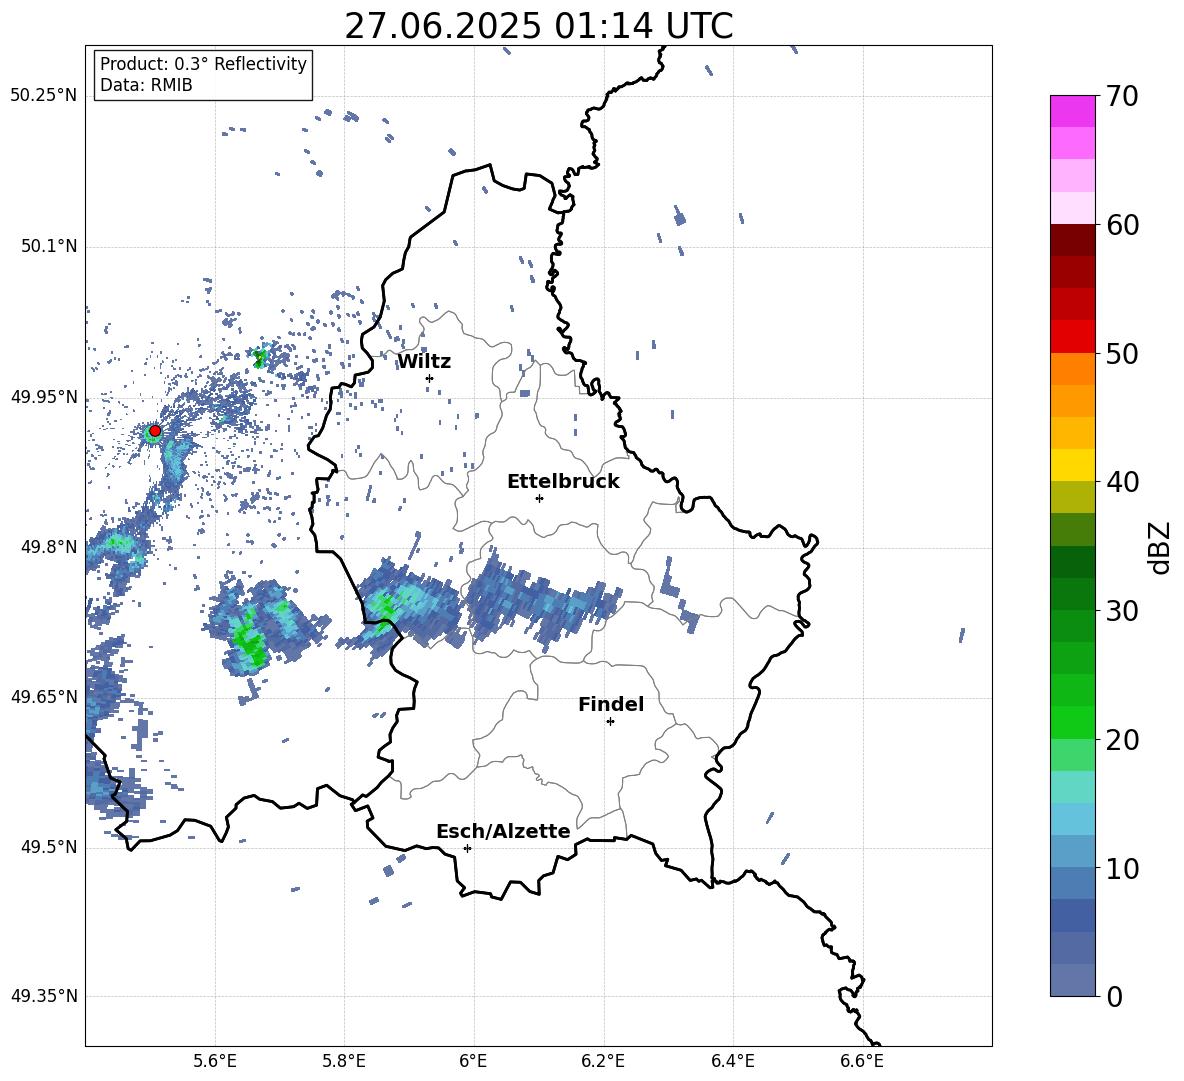Click the Wiltz station cross marker

click(430, 378)
